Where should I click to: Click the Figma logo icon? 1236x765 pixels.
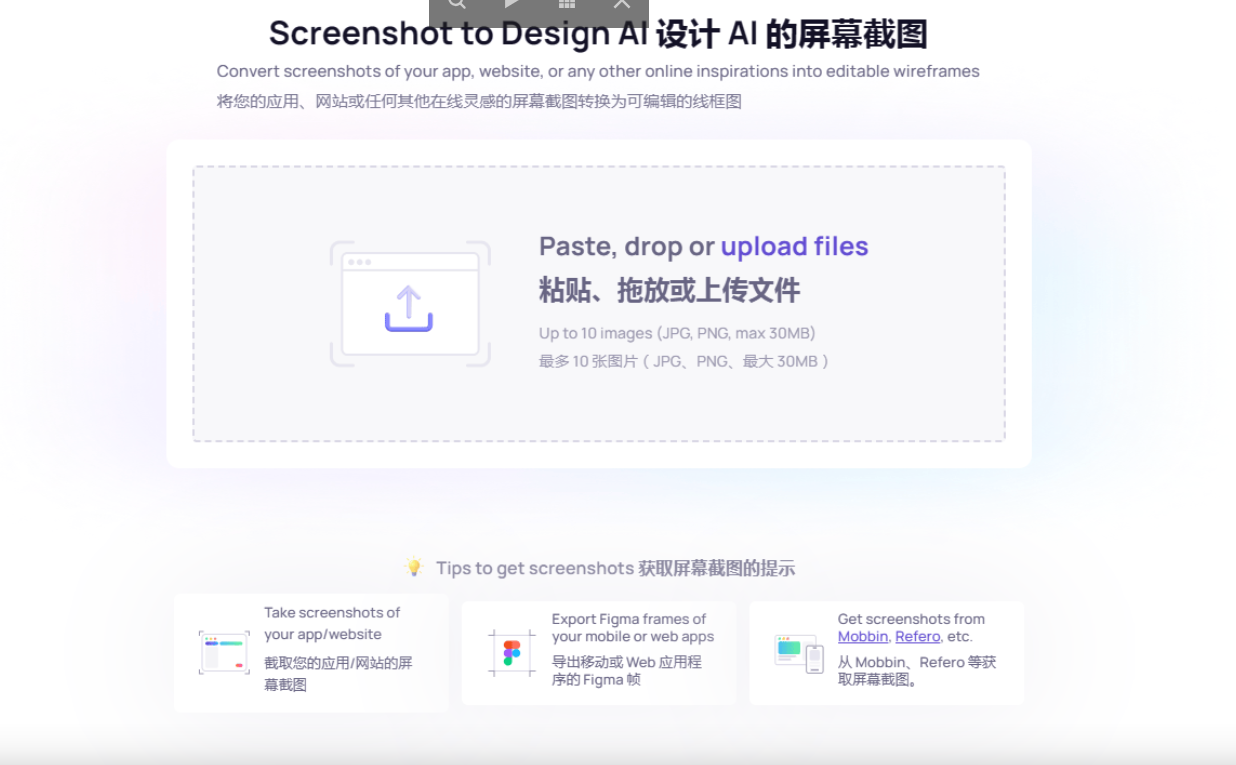coord(511,652)
